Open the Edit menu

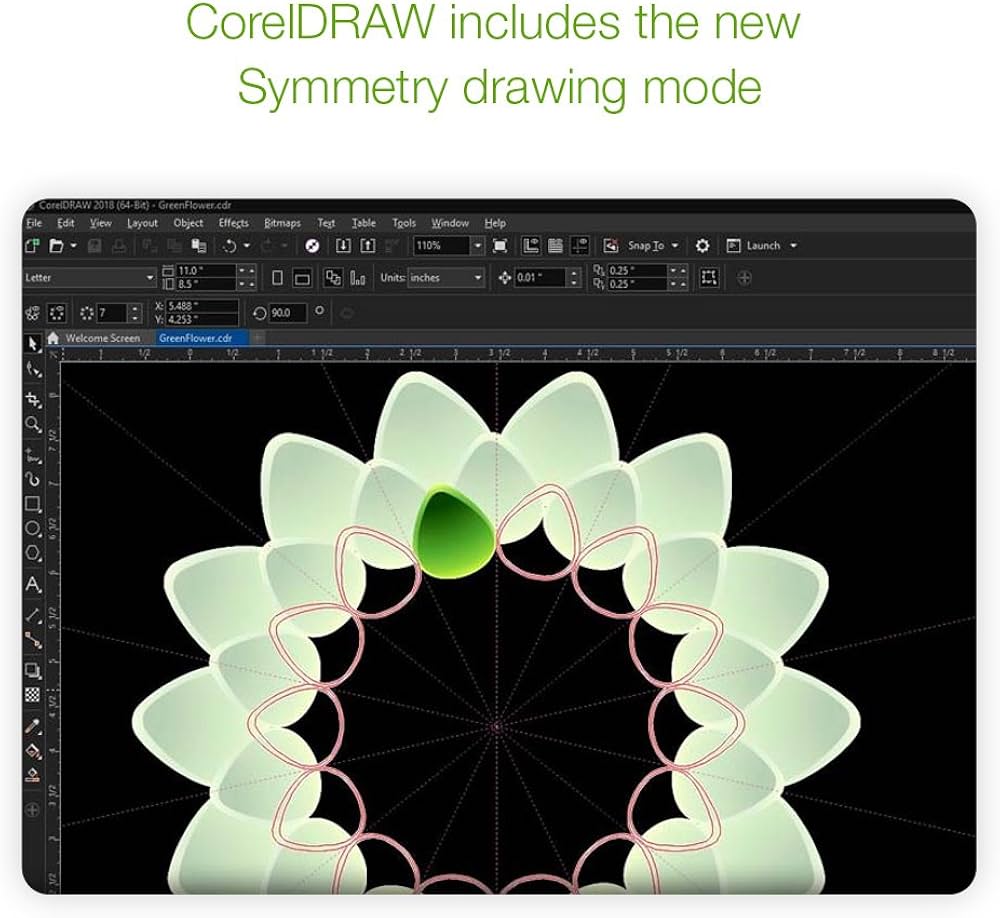(x=66, y=223)
